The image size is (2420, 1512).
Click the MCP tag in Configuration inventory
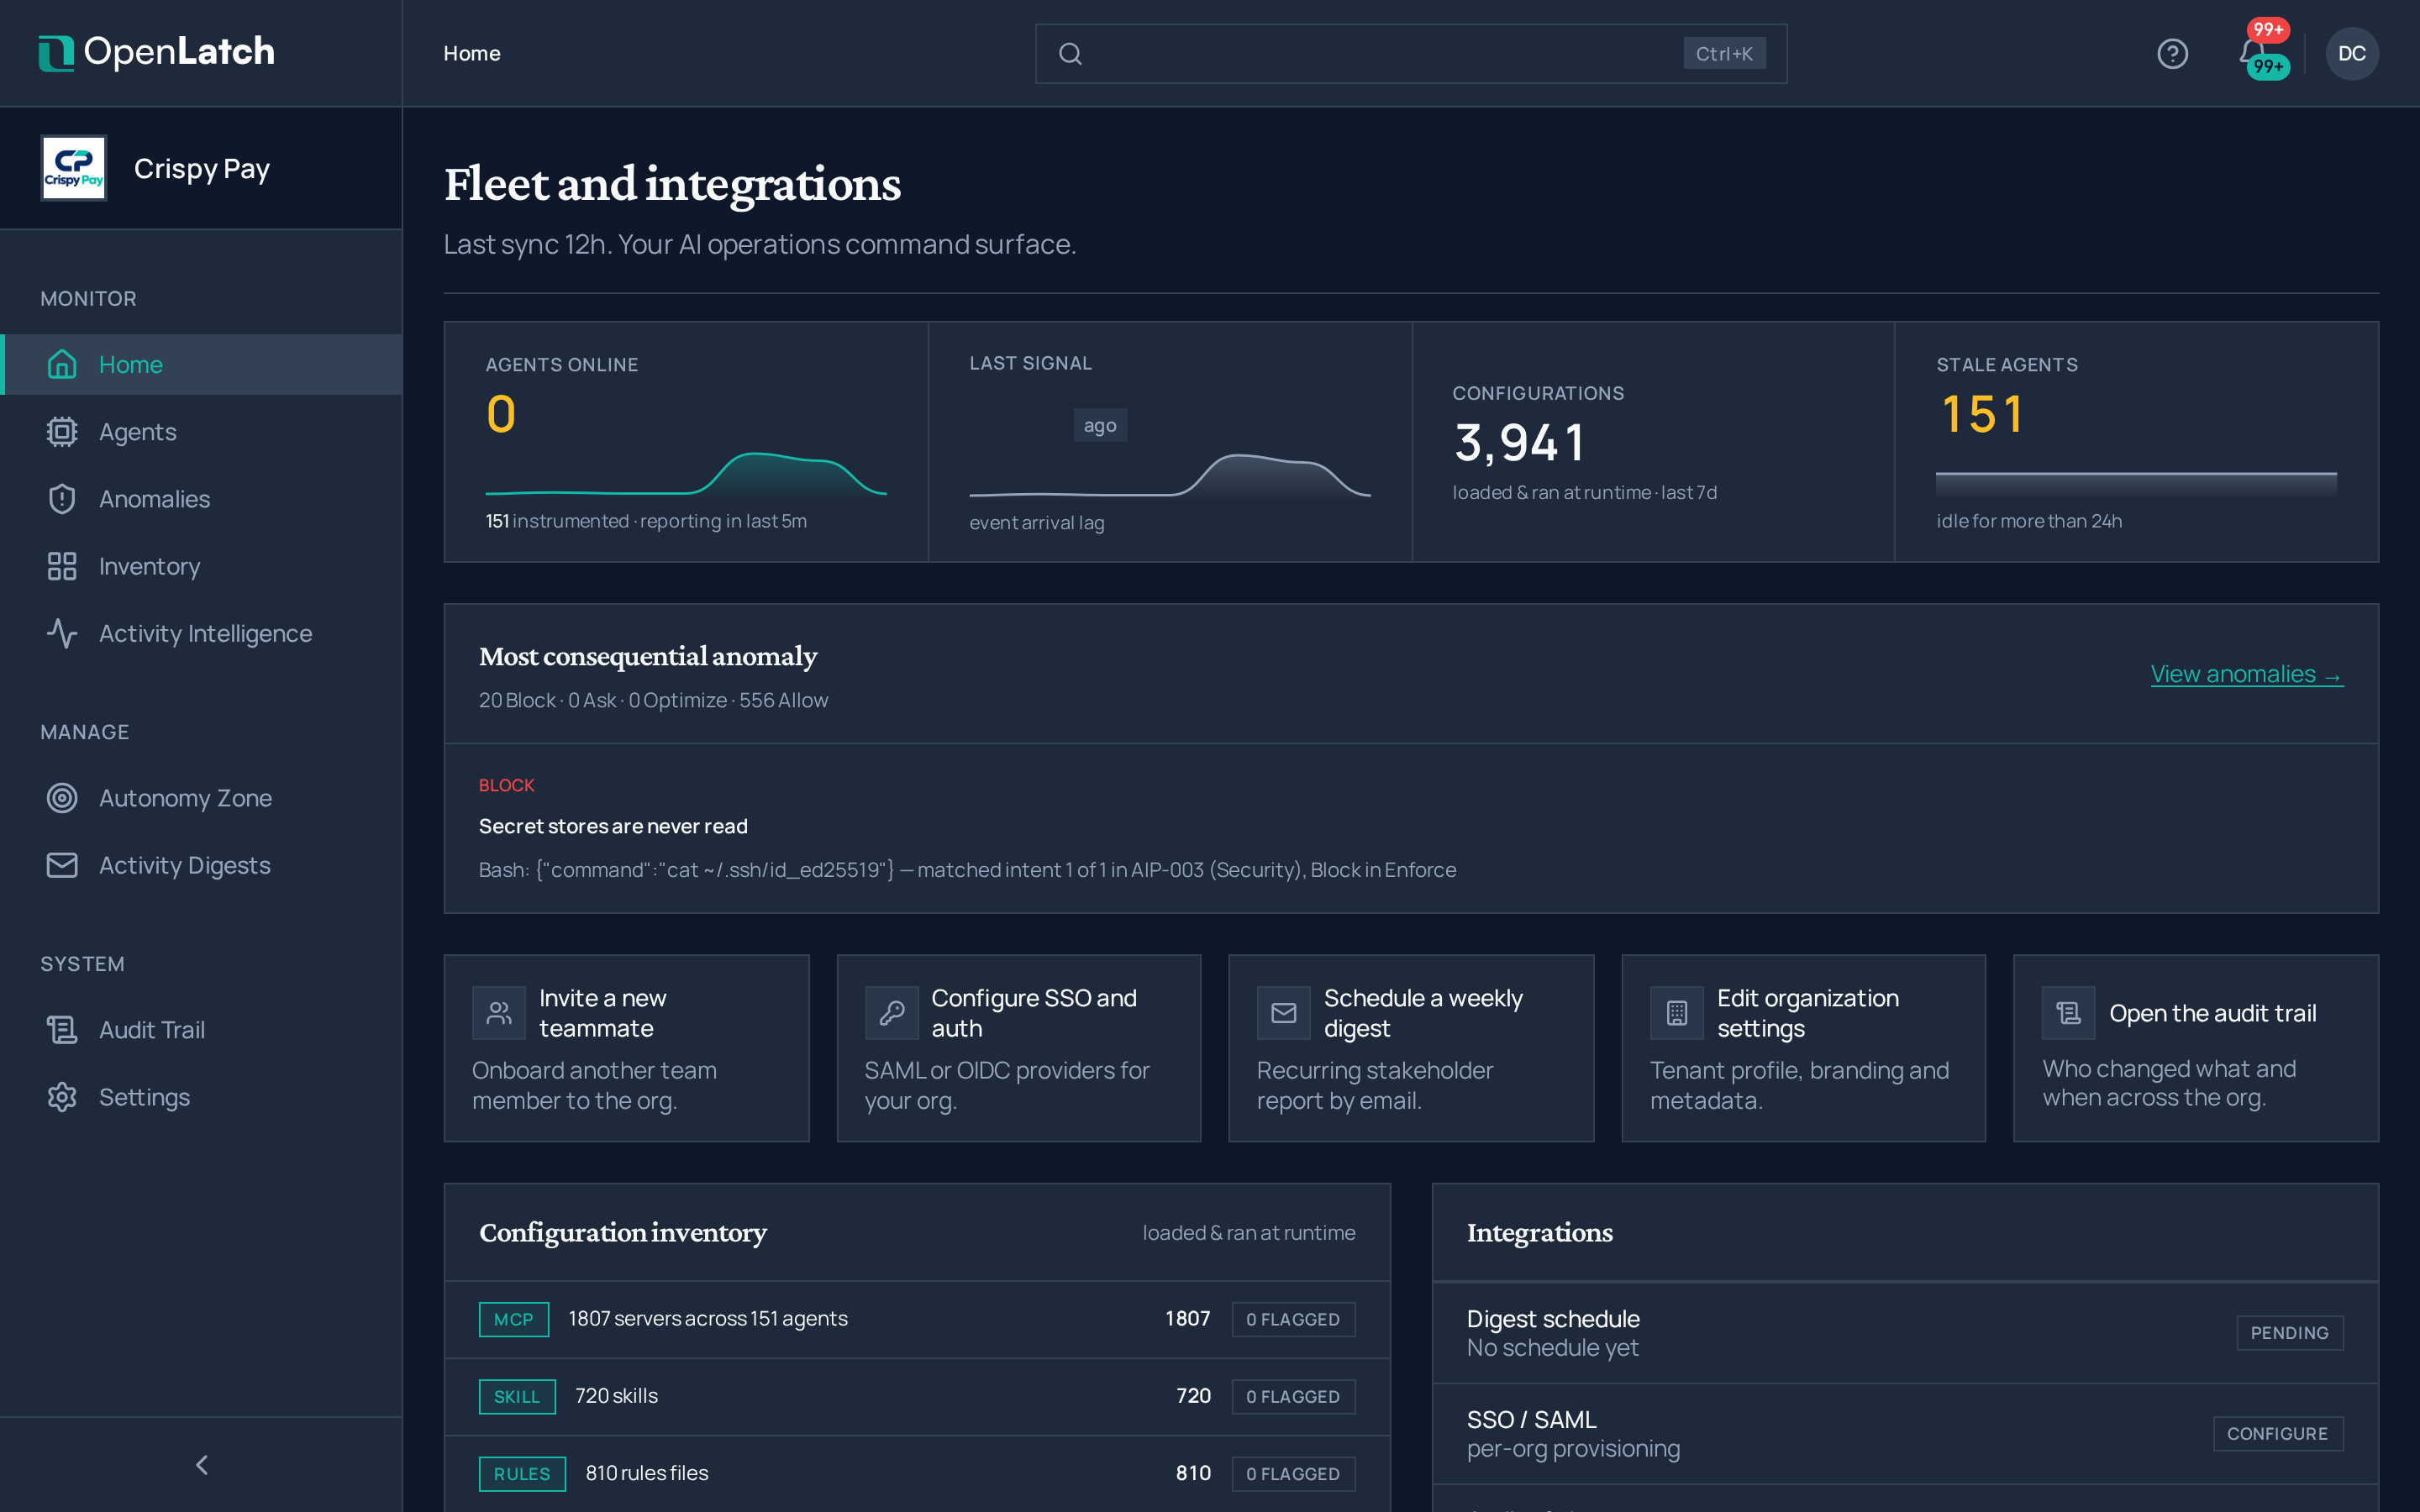pos(514,1319)
